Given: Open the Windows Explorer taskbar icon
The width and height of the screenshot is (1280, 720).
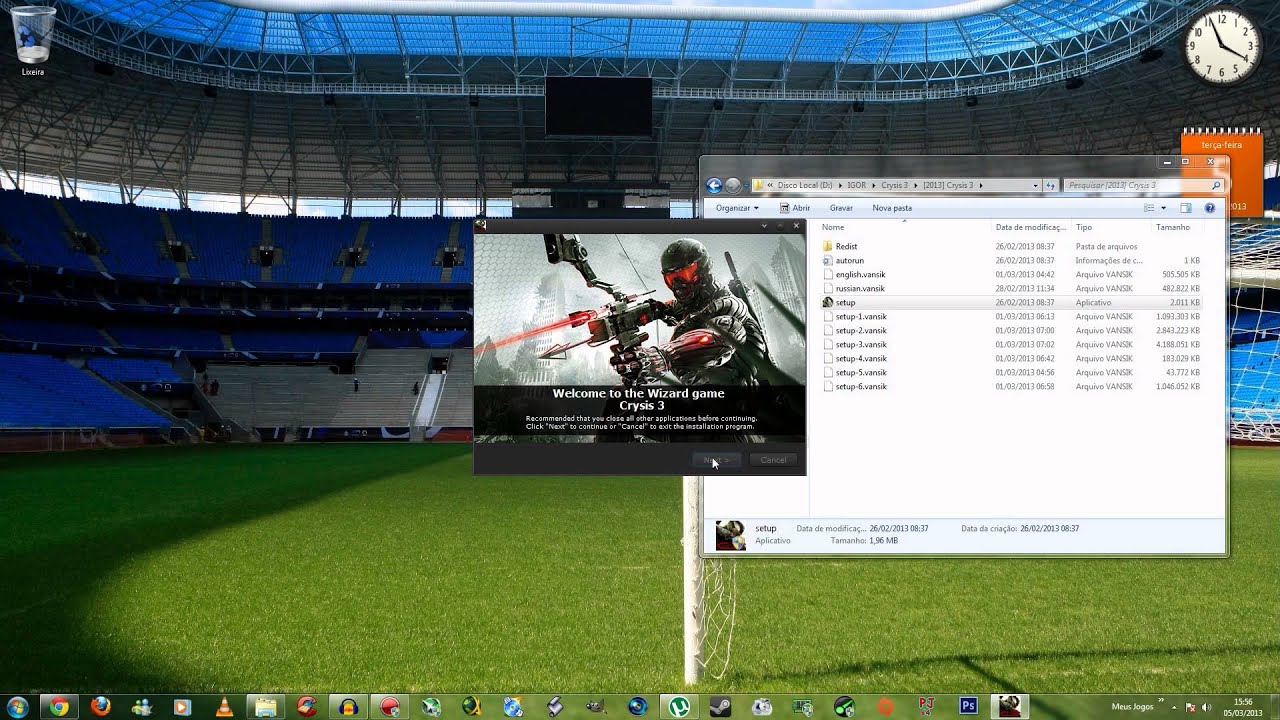Looking at the screenshot, I should (266, 707).
